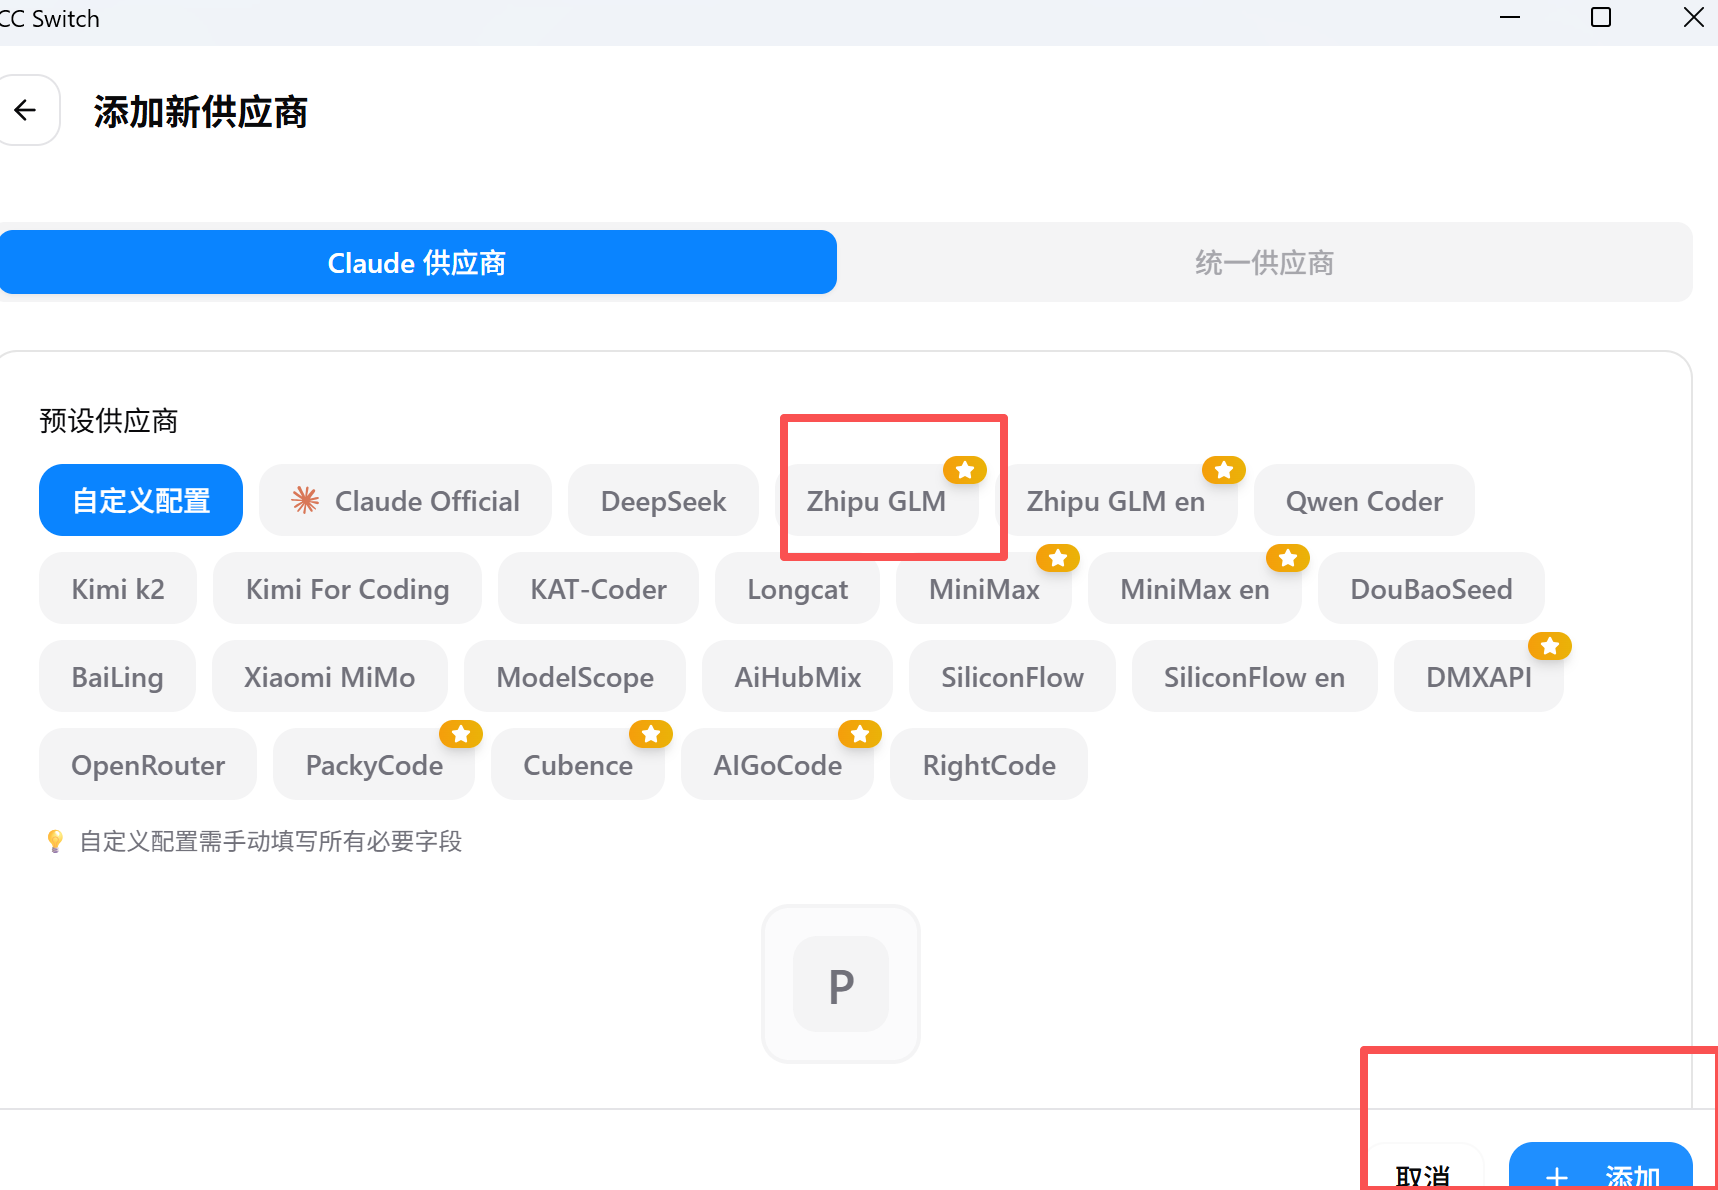Maximize the CC Switch window
1718x1190 pixels.
pyautogui.click(x=1601, y=18)
